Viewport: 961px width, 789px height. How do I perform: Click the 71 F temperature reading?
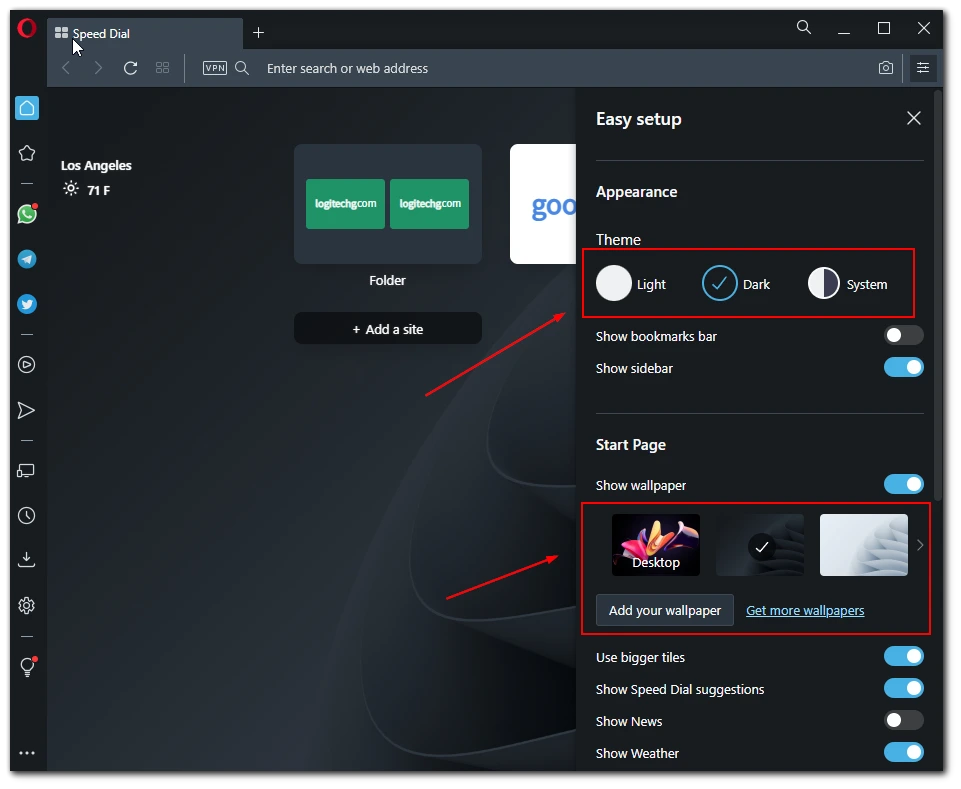point(99,191)
